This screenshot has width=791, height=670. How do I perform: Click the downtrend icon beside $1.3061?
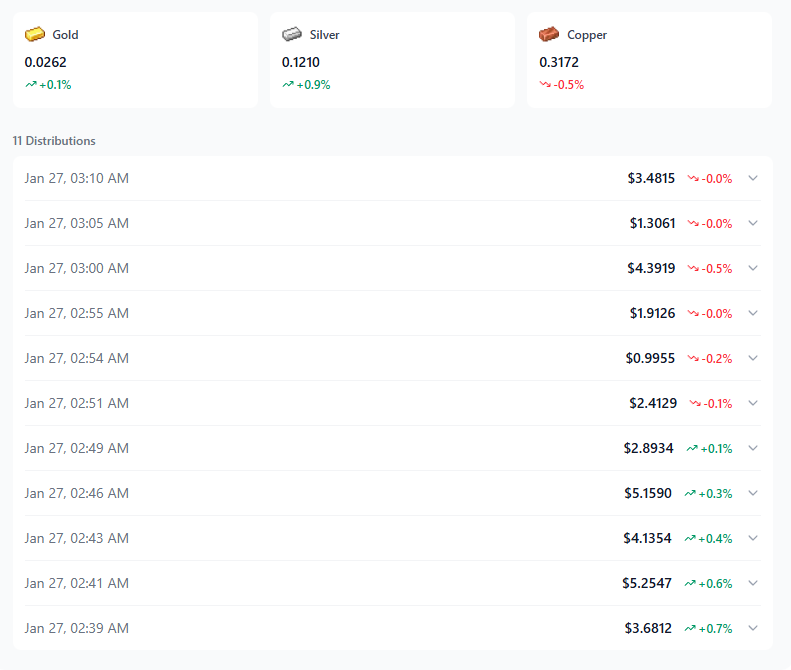693,223
